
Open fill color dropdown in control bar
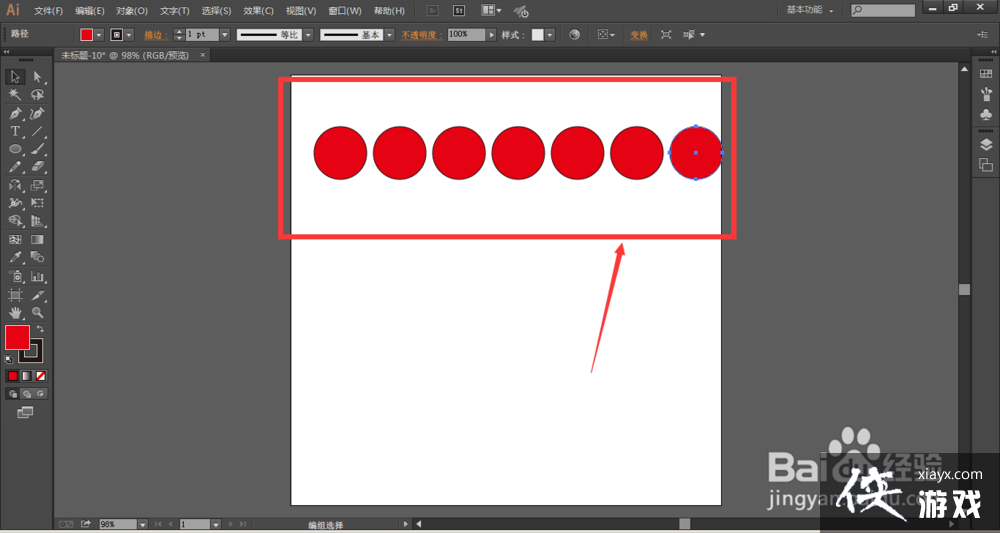[x=99, y=35]
